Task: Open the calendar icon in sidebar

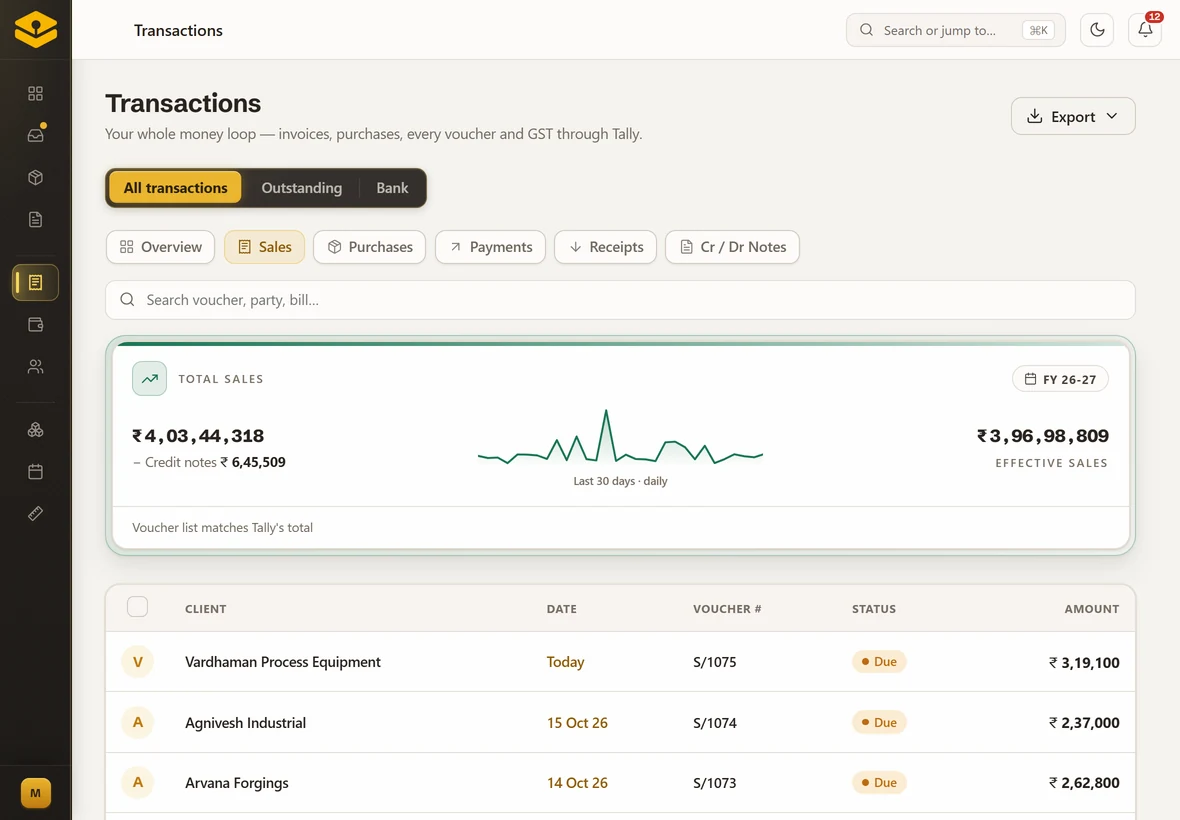Action: 35,472
